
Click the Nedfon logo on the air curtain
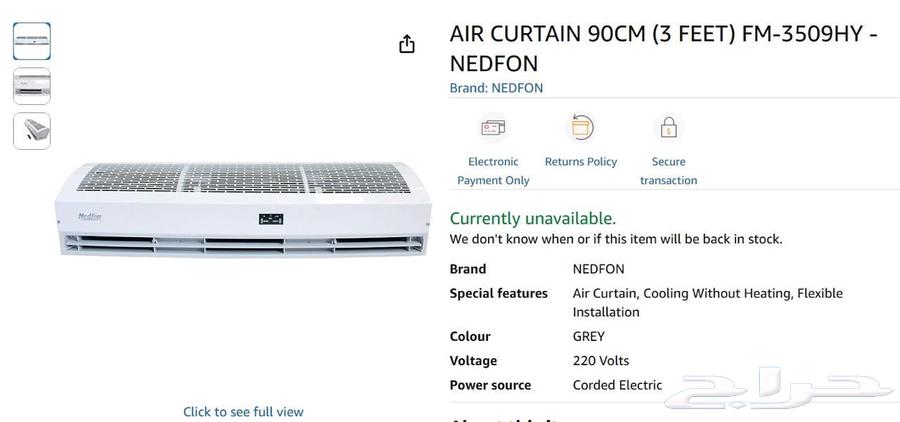[92, 216]
